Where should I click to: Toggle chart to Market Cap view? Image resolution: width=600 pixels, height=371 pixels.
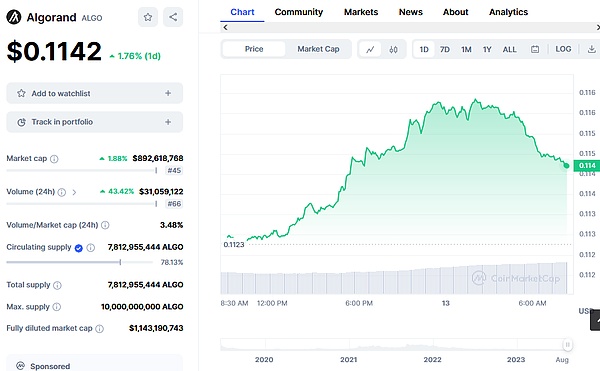pos(318,49)
